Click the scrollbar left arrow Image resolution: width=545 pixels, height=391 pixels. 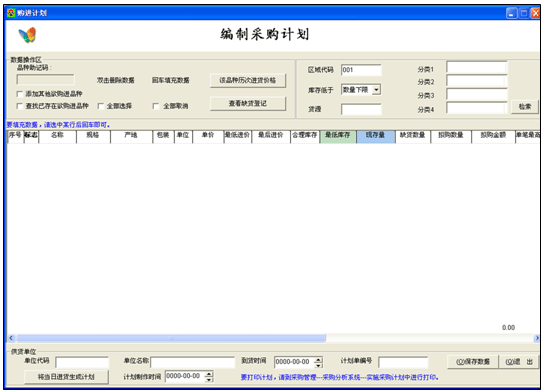[11, 338]
